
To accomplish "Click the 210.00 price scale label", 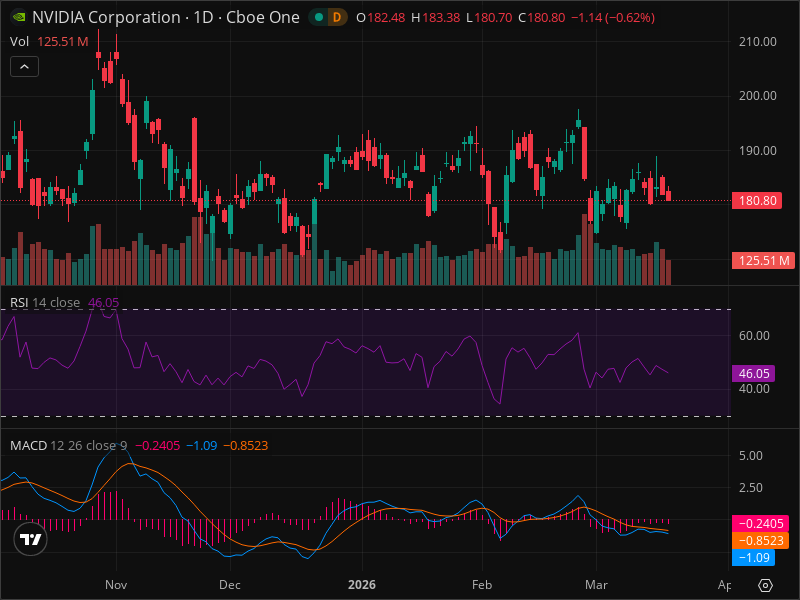I will click(758, 42).
